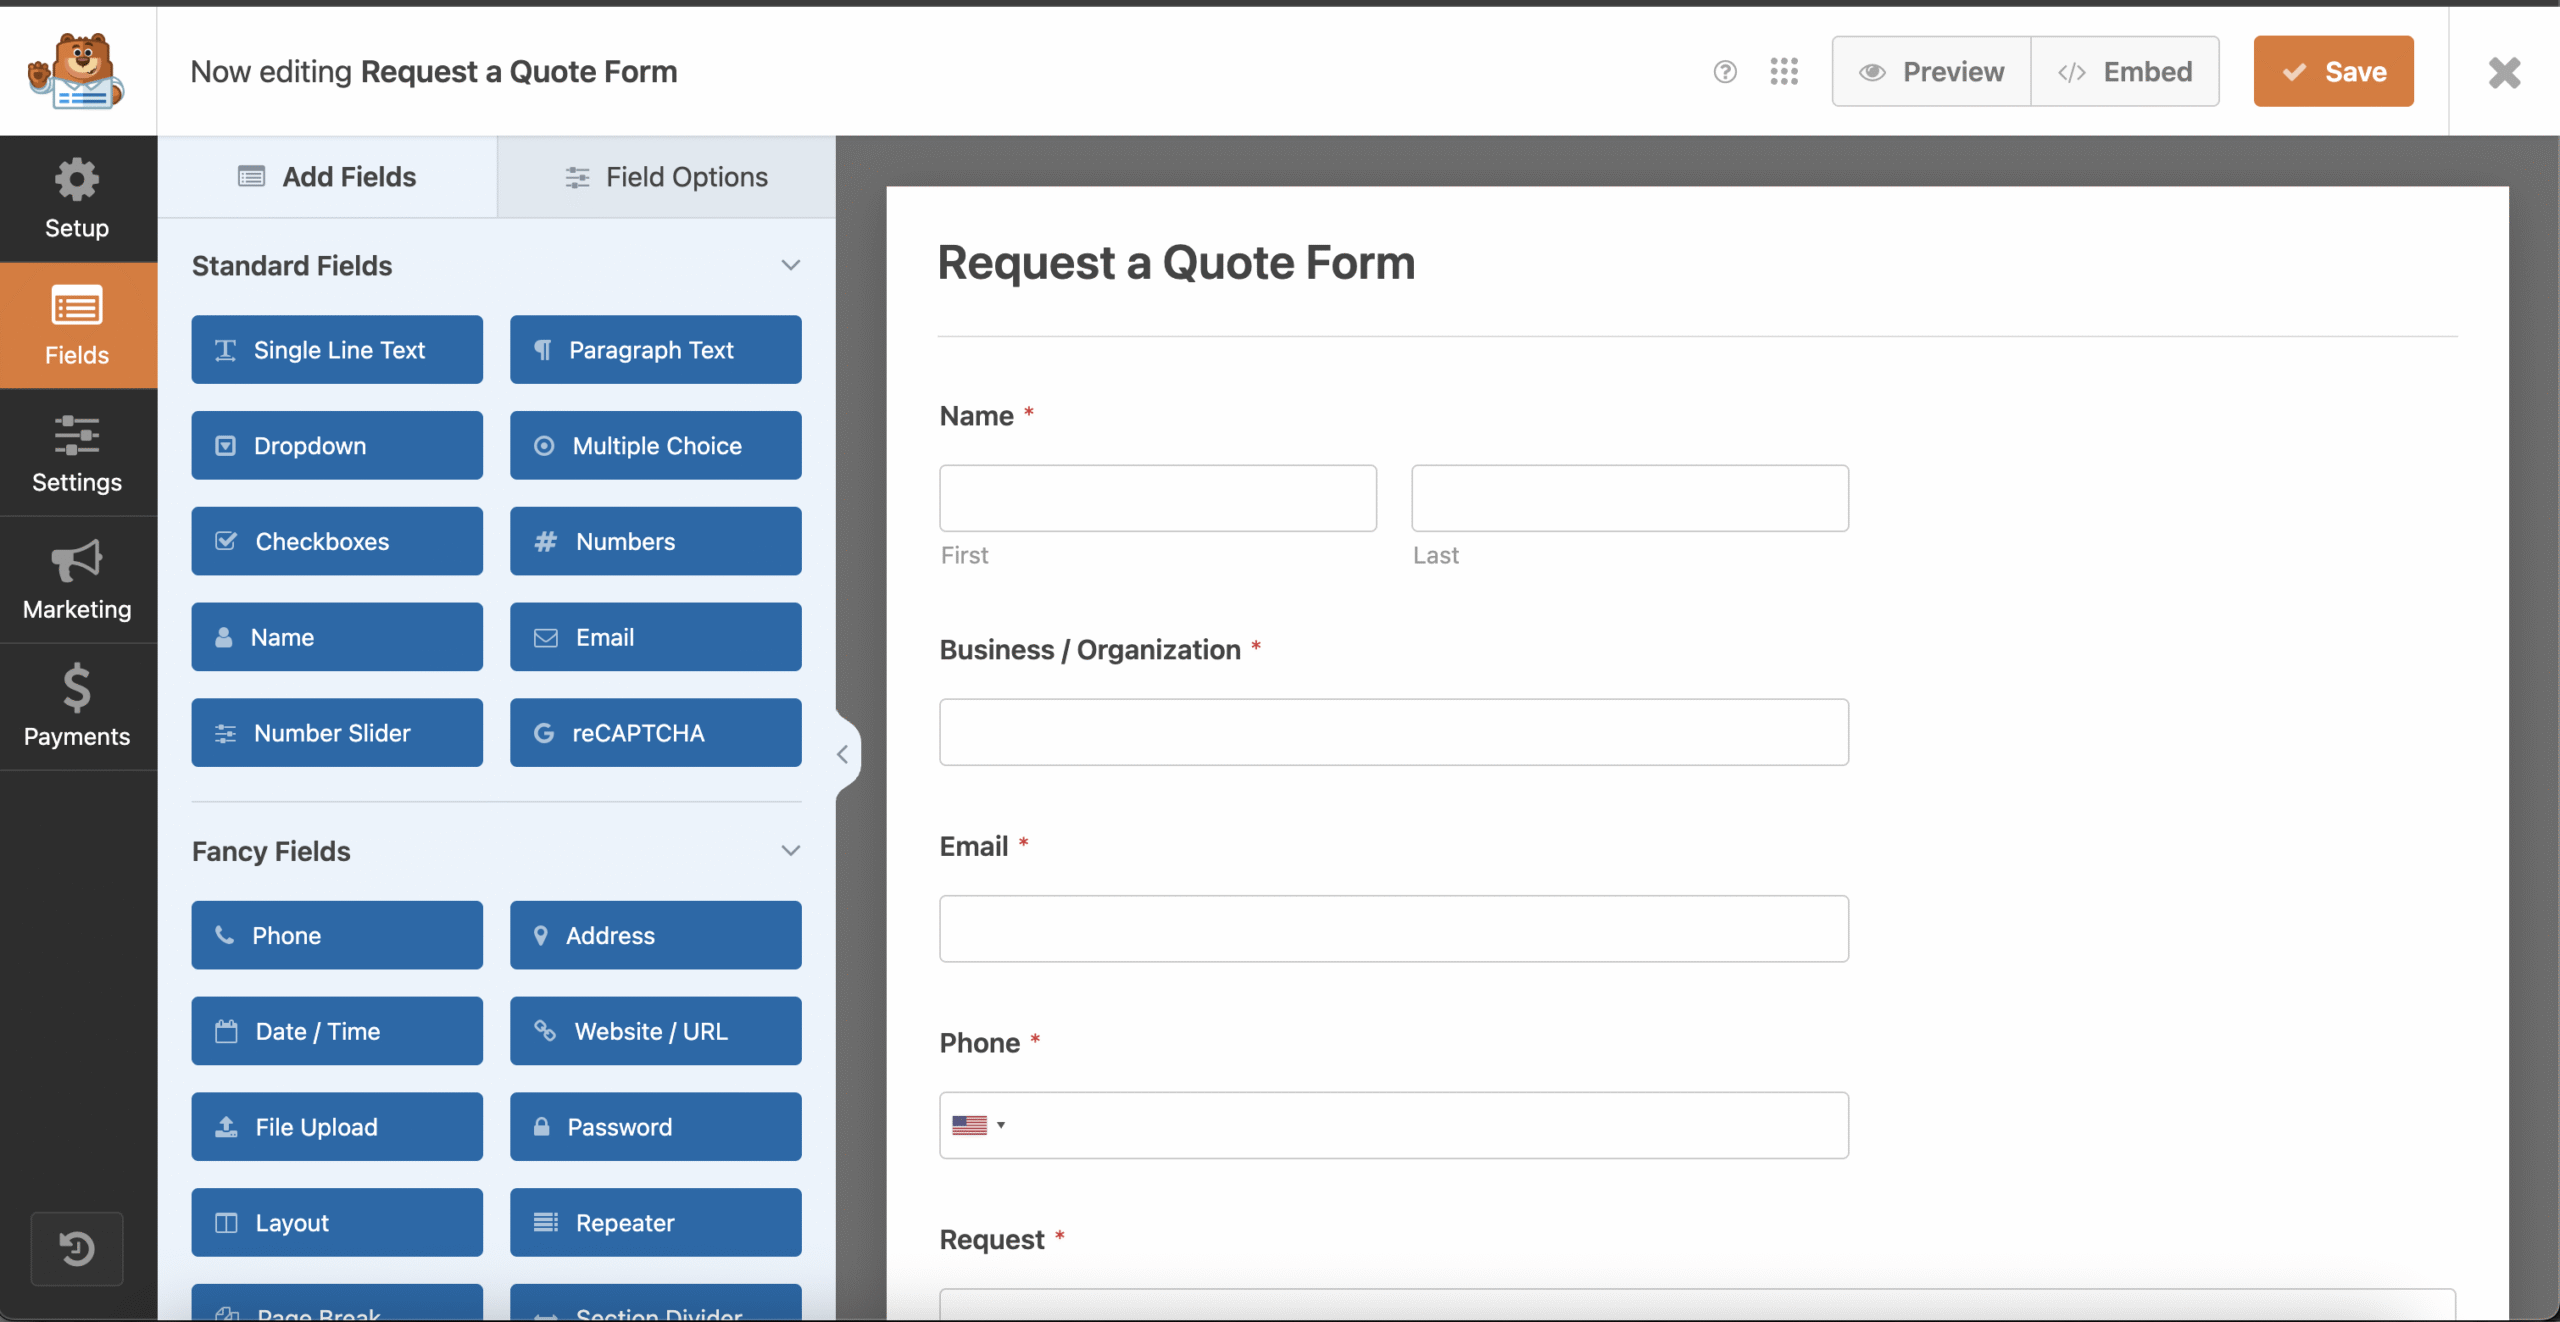The width and height of the screenshot is (2560, 1322).
Task: Add a Number Slider field
Action: [337, 733]
